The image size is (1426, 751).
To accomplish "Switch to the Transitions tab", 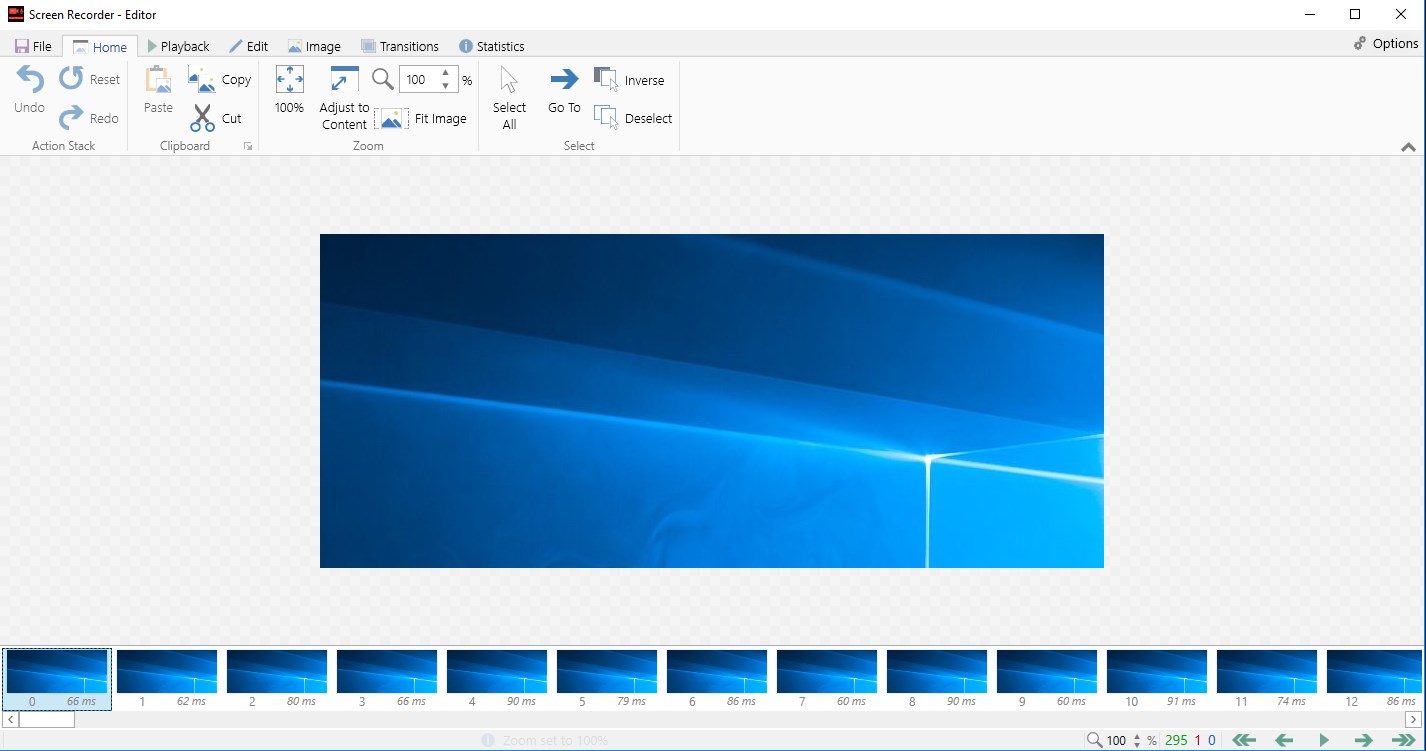I will pos(400,46).
